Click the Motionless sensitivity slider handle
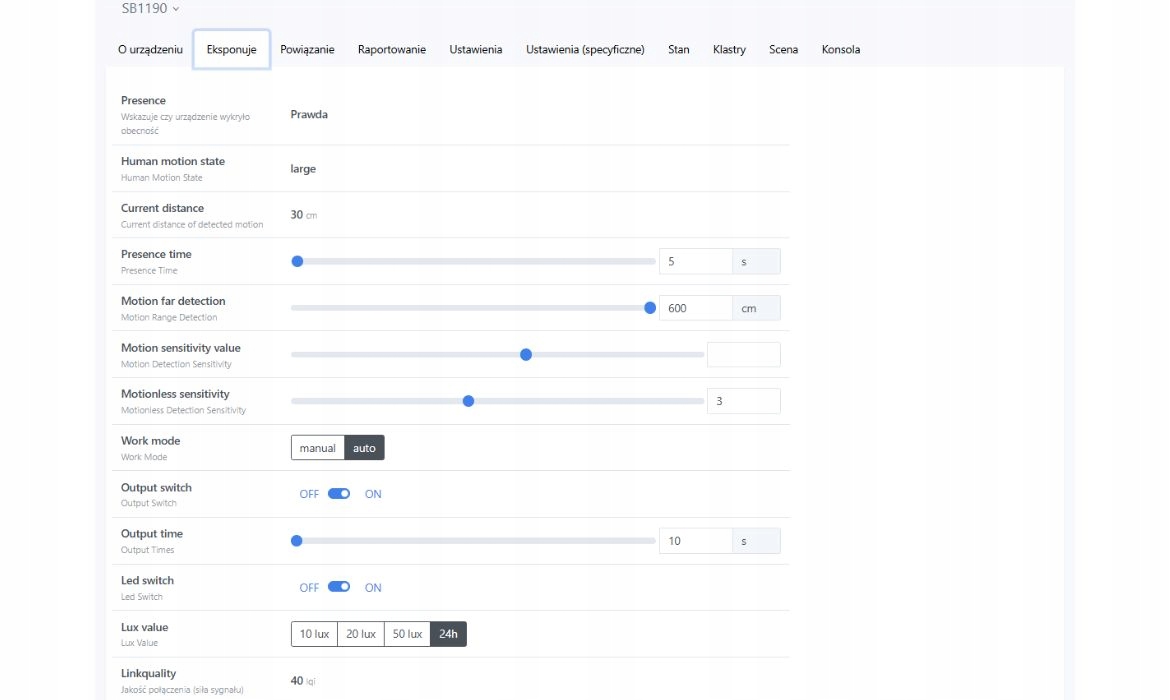This screenshot has height=700, width=1170. 468,401
